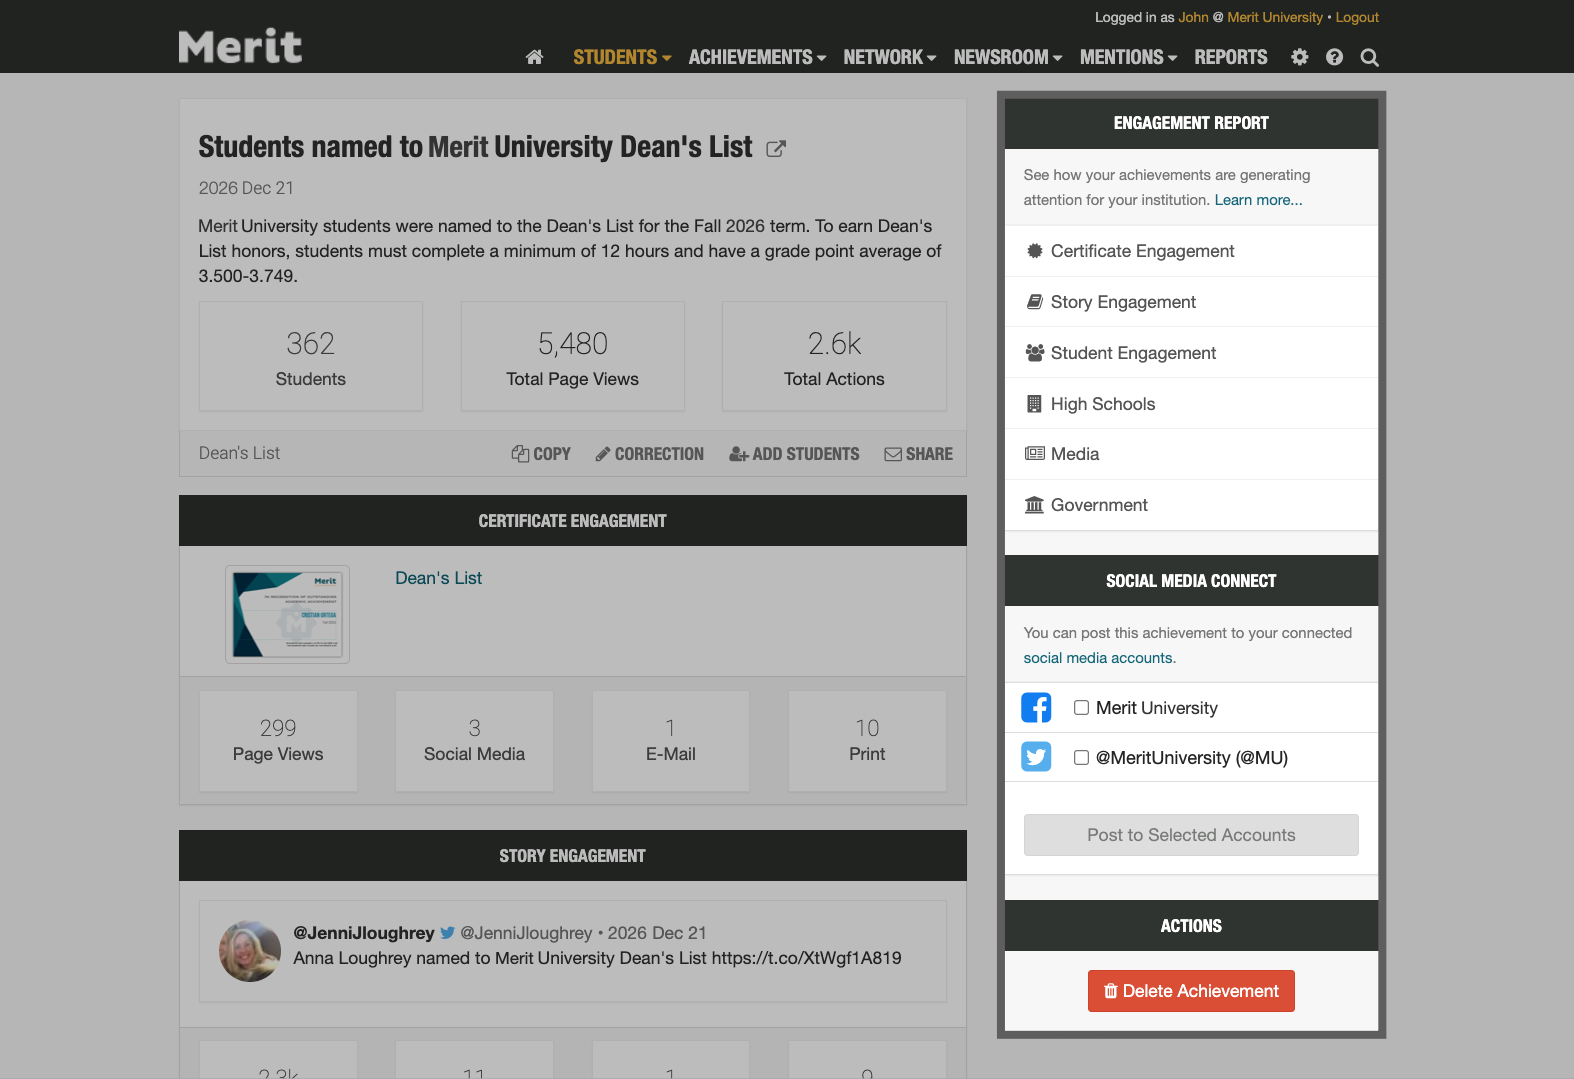Click JenniJloughrey's profile avatar
Viewport: 1574px width, 1079px height.
[250, 951]
